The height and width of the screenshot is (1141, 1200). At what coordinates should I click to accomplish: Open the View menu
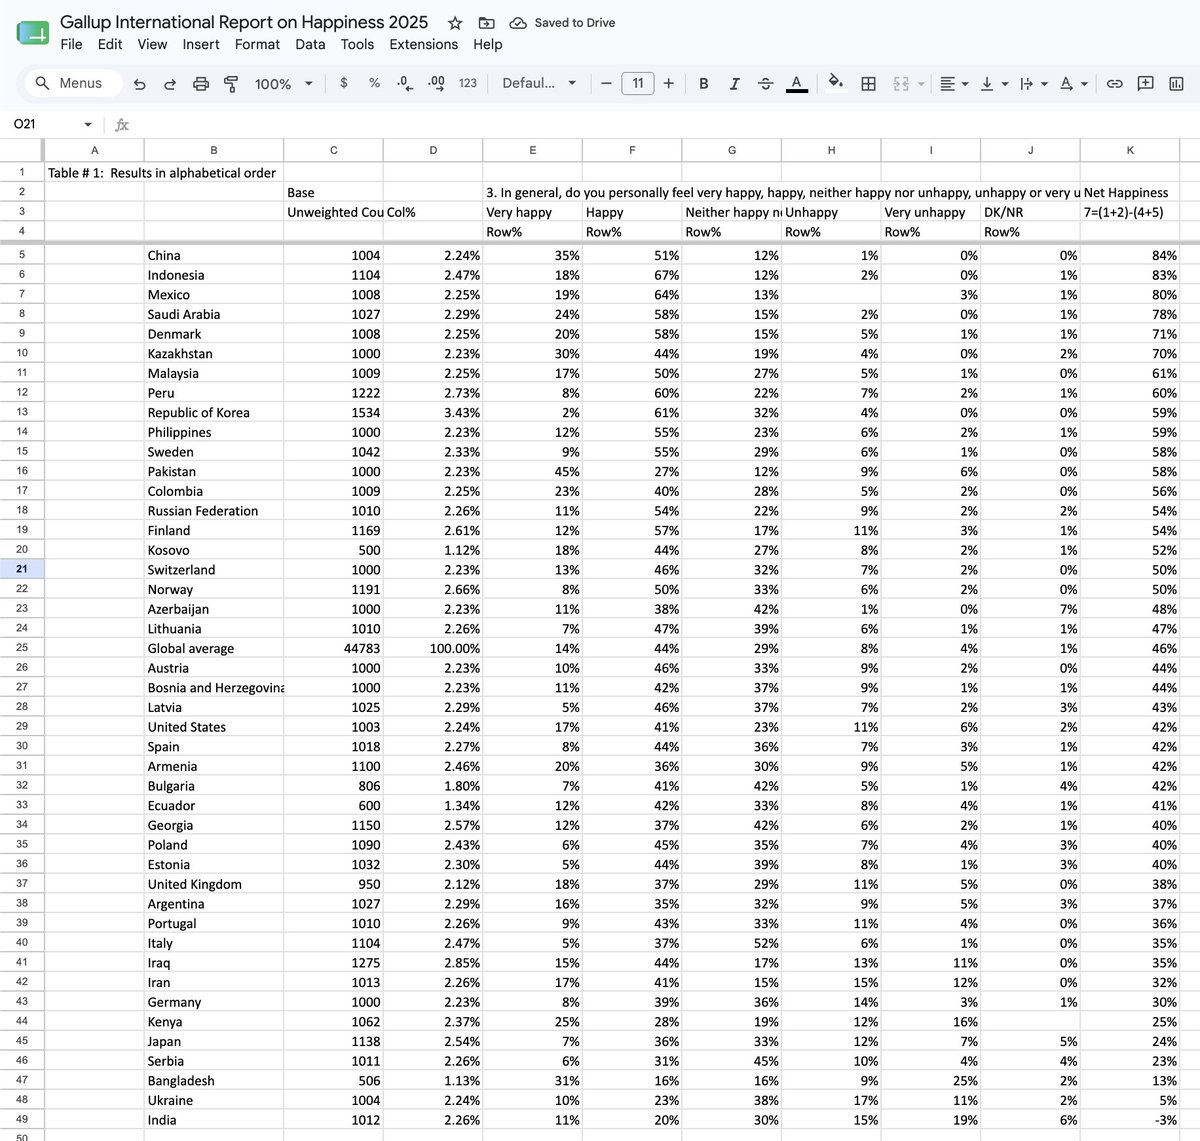(152, 44)
